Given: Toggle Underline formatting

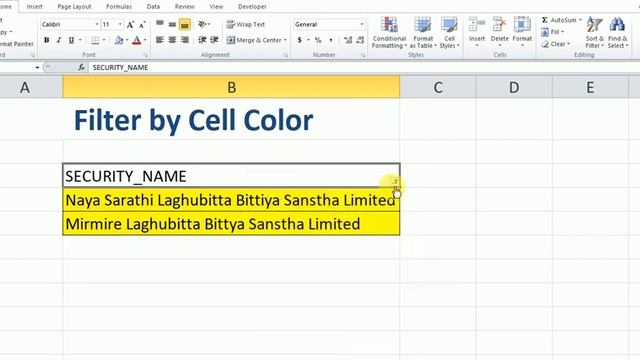Looking at the screenshot, I should [x=71, y=40].
